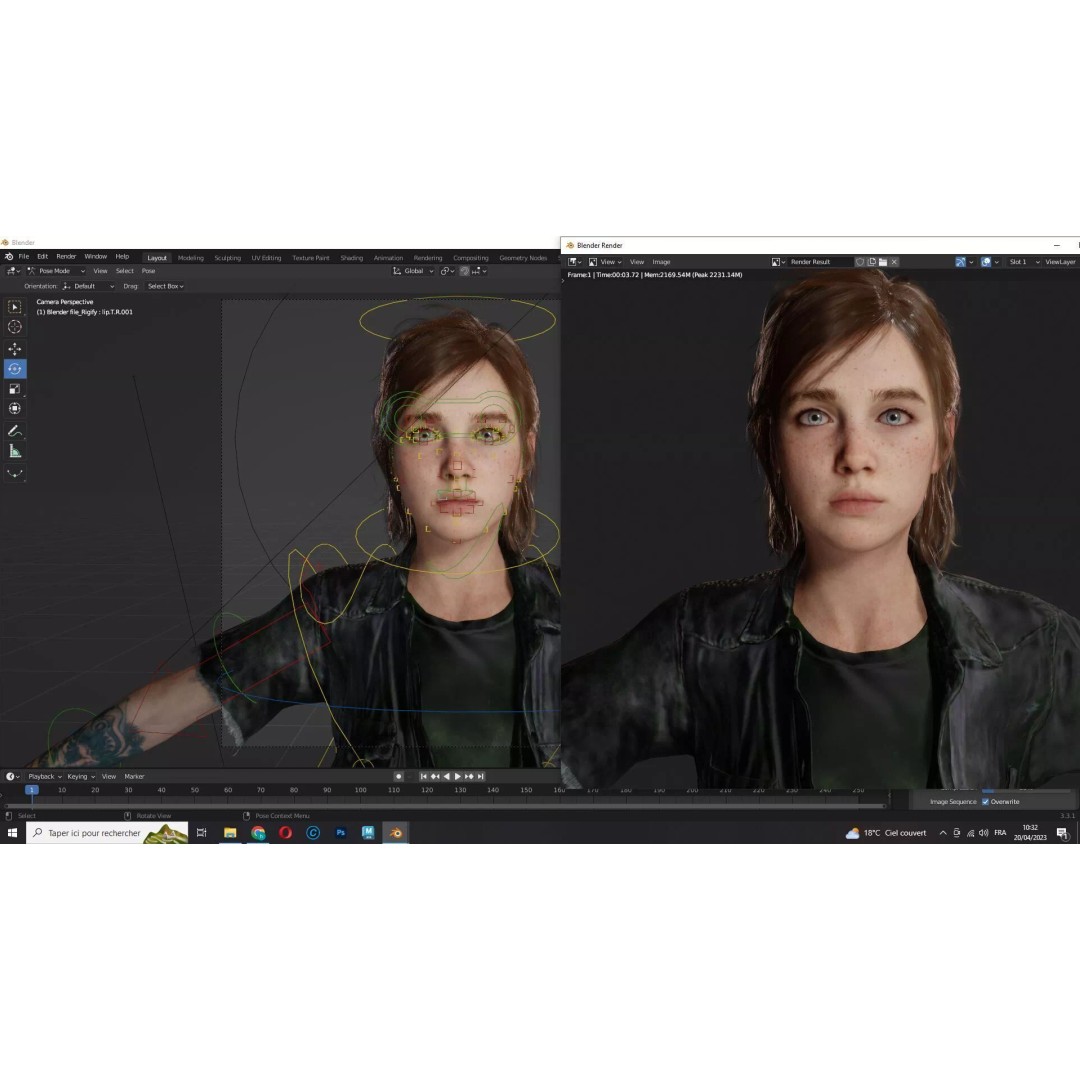Toggle overlays button in Render window header
Screen dimensions: 1080x1080
pos(986,262)
